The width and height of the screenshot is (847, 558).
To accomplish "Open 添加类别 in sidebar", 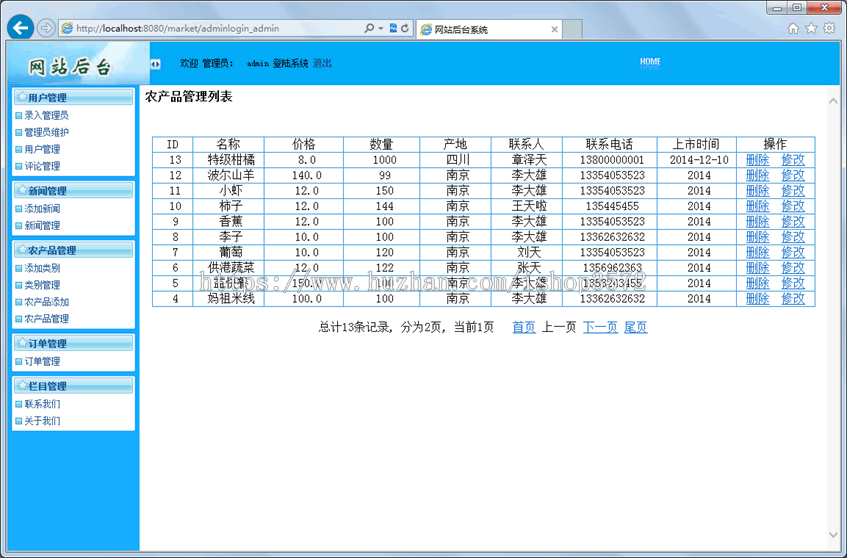I will point(42,268).
